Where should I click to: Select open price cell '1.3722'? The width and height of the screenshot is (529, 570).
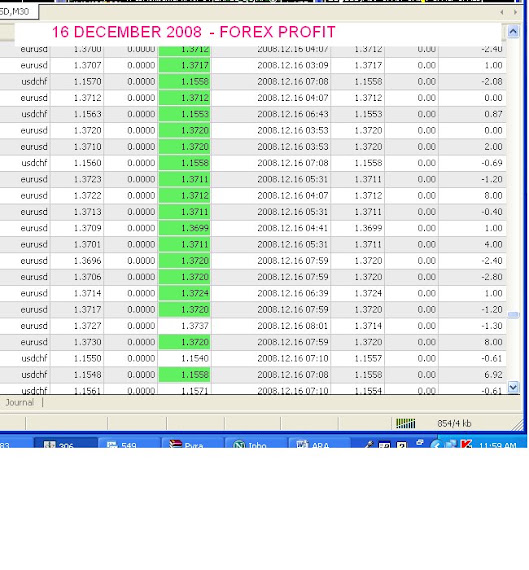(87, 196)
